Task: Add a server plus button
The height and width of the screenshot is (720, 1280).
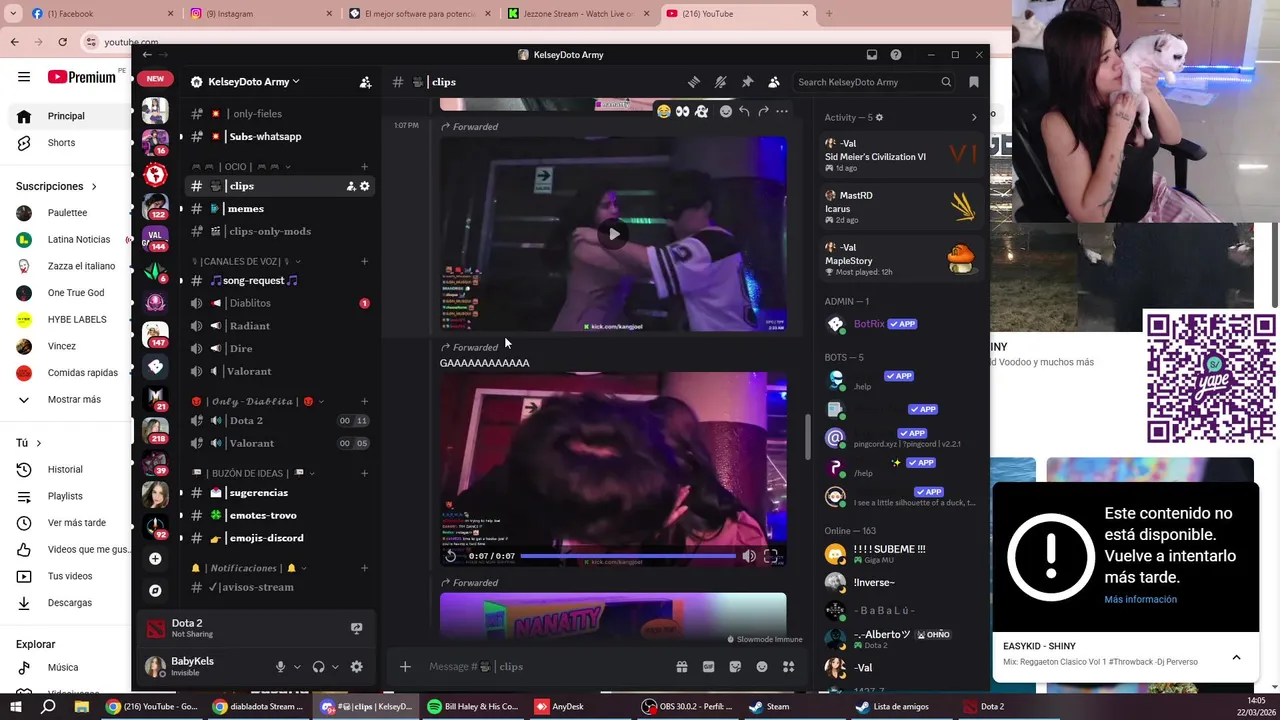Action: pos(155,559)
